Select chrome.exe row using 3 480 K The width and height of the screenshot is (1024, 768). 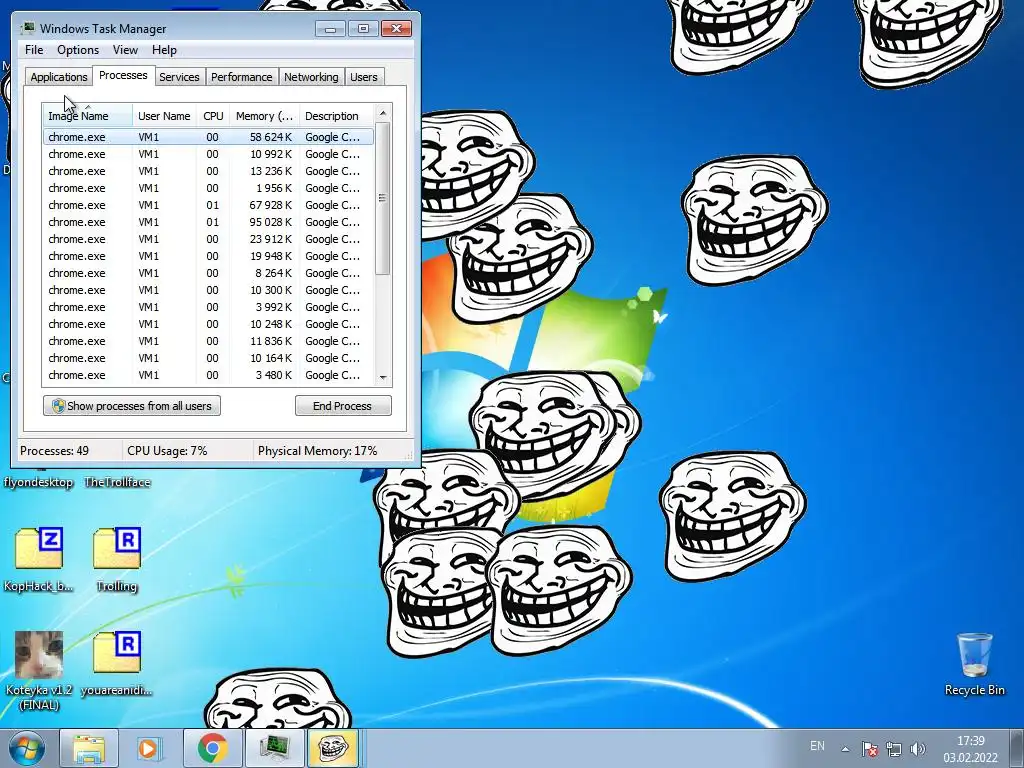[208, 375]
